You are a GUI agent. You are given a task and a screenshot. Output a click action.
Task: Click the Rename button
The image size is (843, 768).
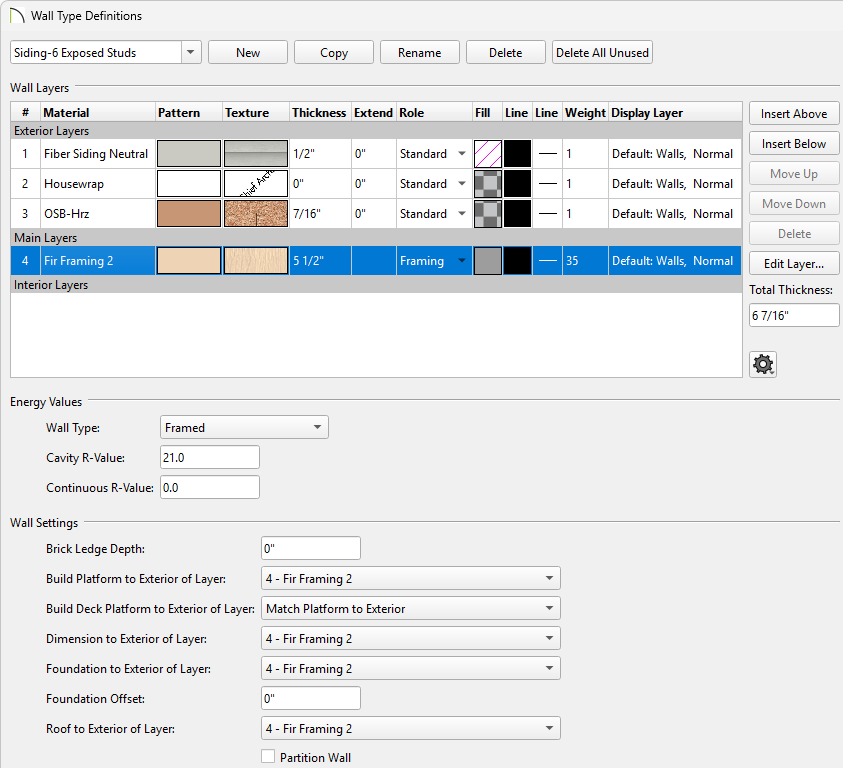click(420, 53)
